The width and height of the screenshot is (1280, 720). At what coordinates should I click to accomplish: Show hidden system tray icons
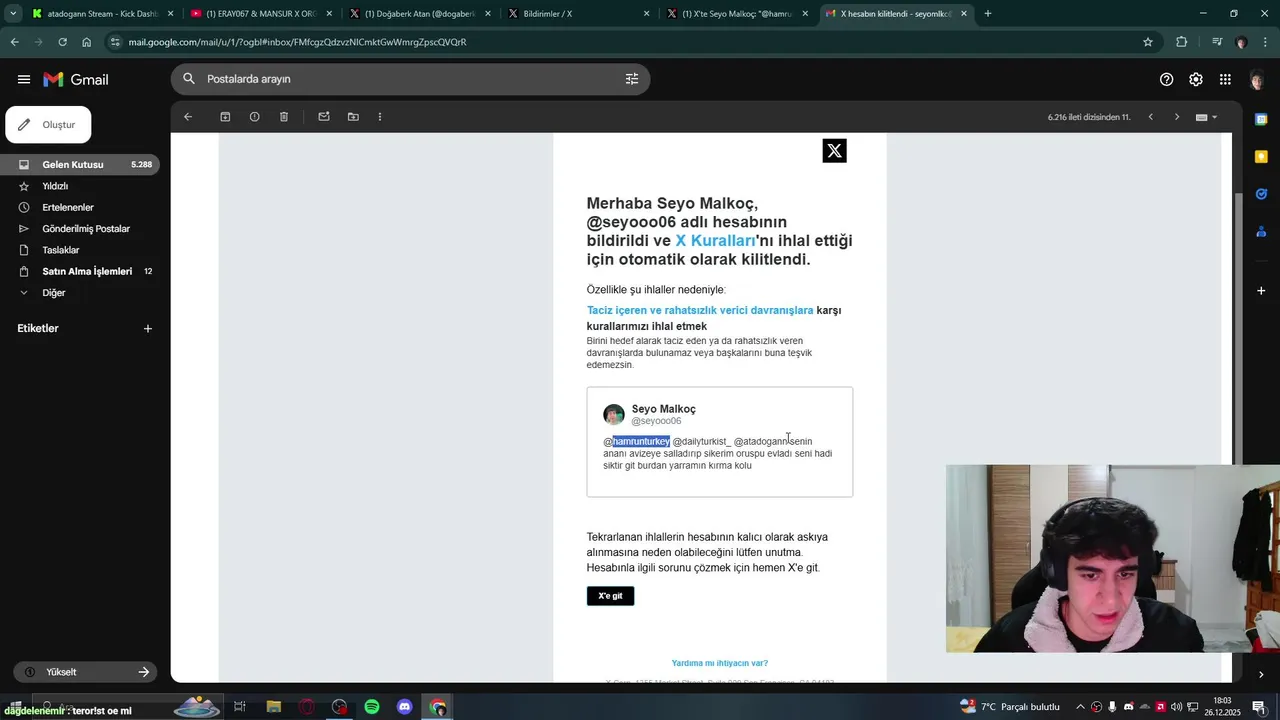(x=1079, y=707)
